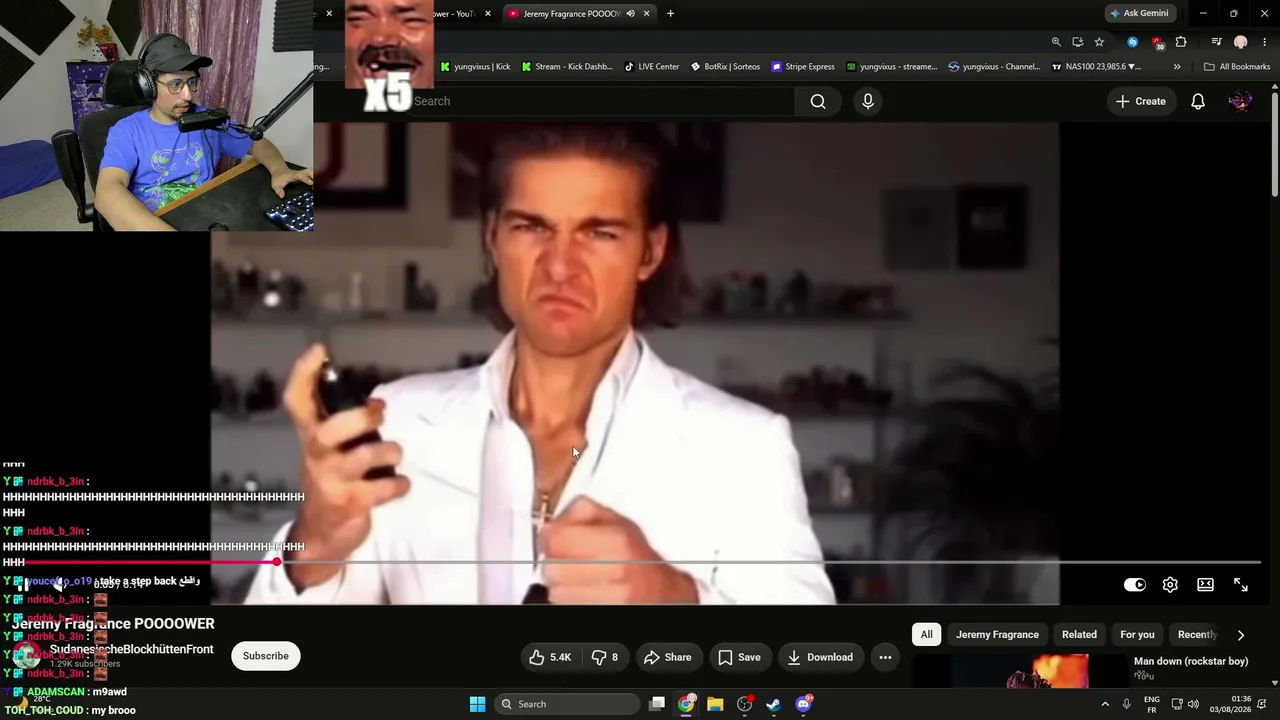
Task: Click the YouTube search input field
Action: click(600, 101)
